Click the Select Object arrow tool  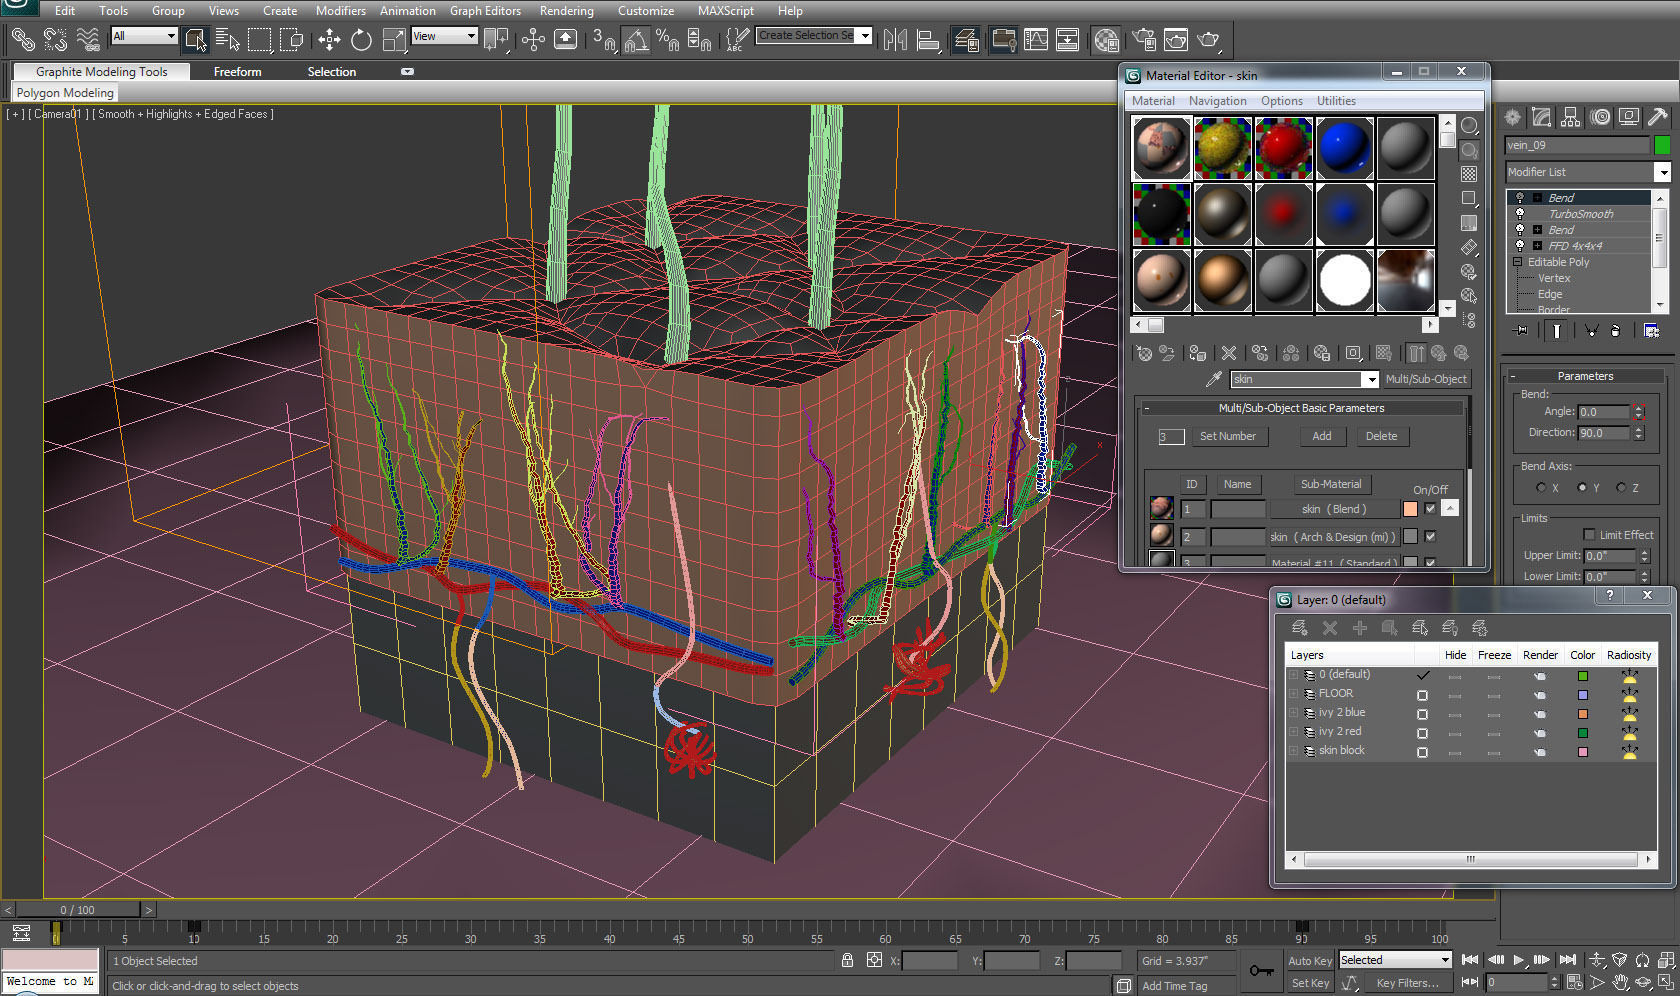pyautogui.click(x=196, y=40)
